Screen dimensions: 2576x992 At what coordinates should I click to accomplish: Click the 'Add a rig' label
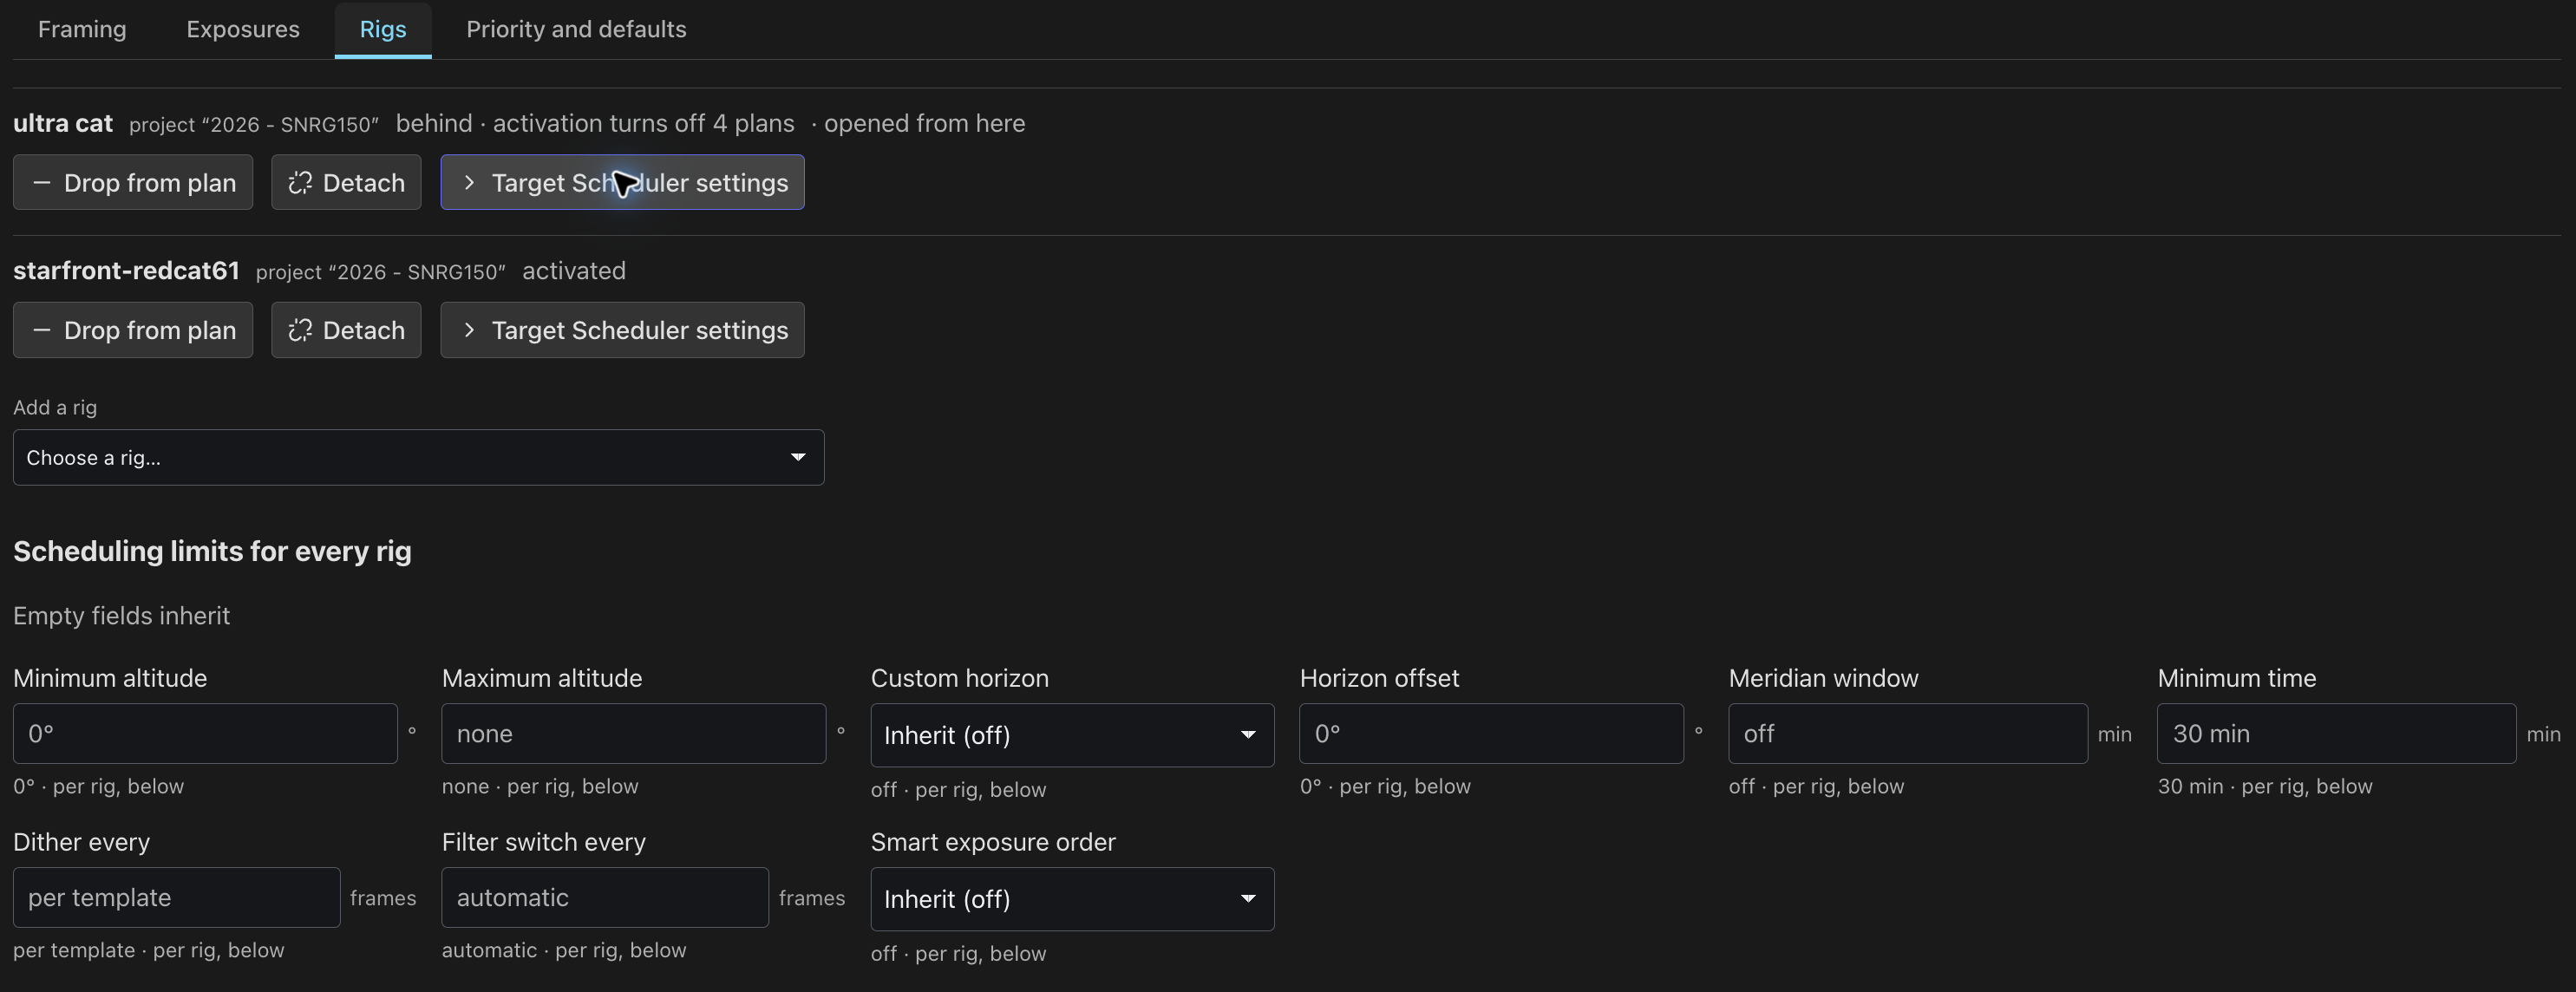click(55, 407)
